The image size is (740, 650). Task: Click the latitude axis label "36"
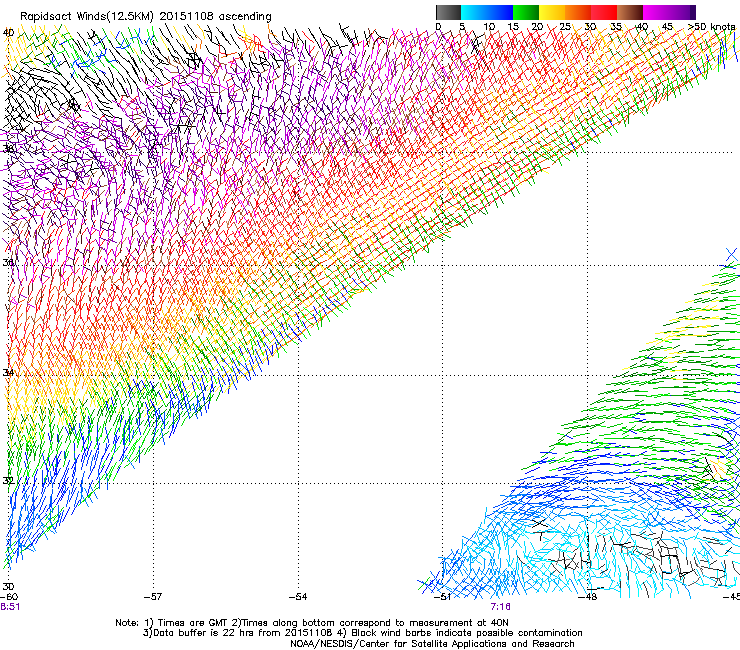8,262
